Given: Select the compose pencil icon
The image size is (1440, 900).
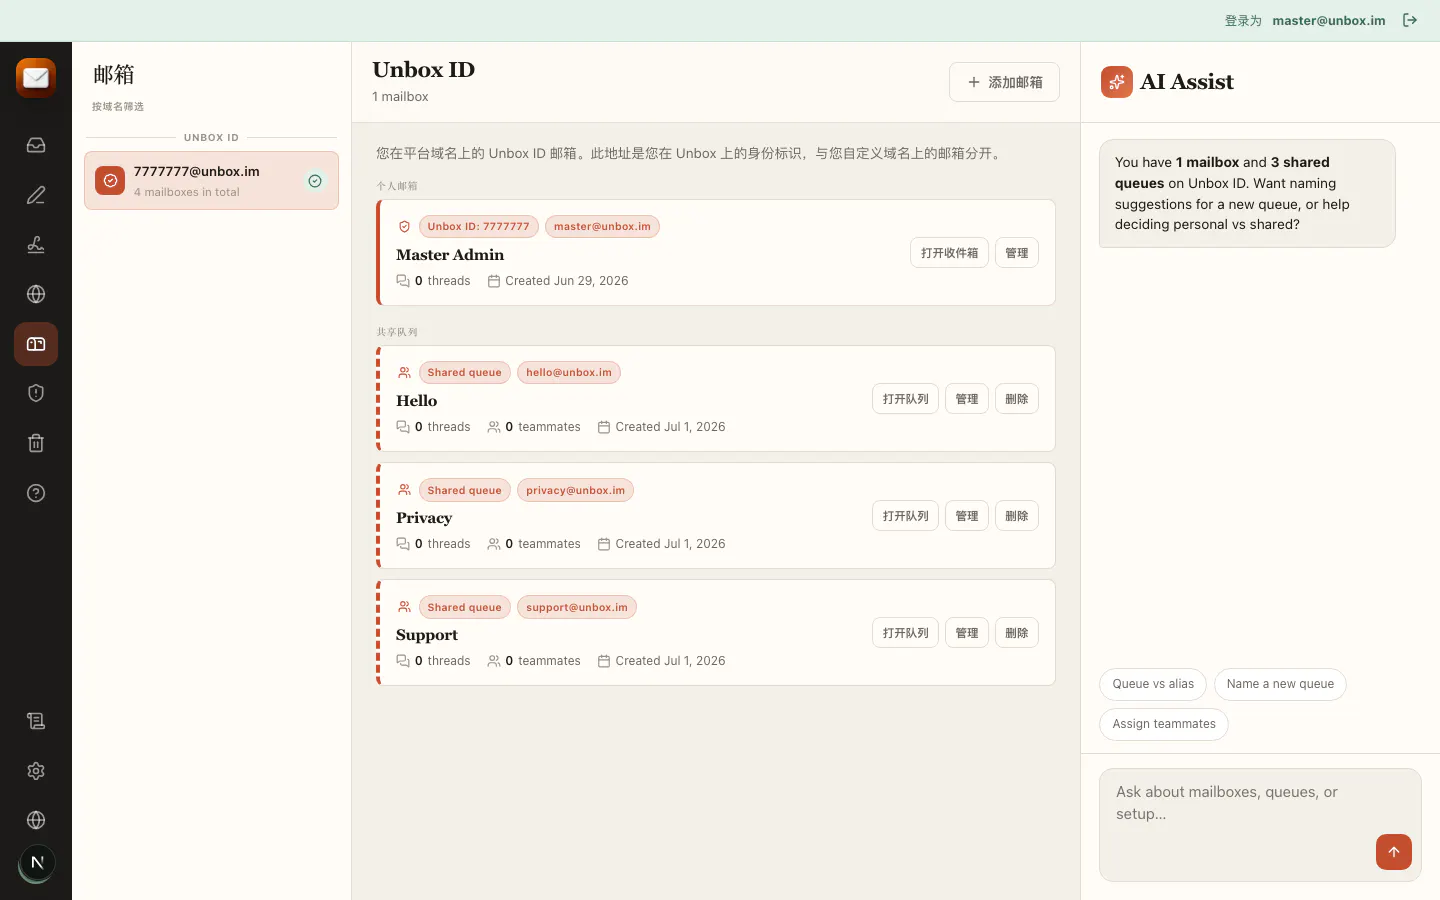Looking at the screenshot, I should [x=36, y=195].
